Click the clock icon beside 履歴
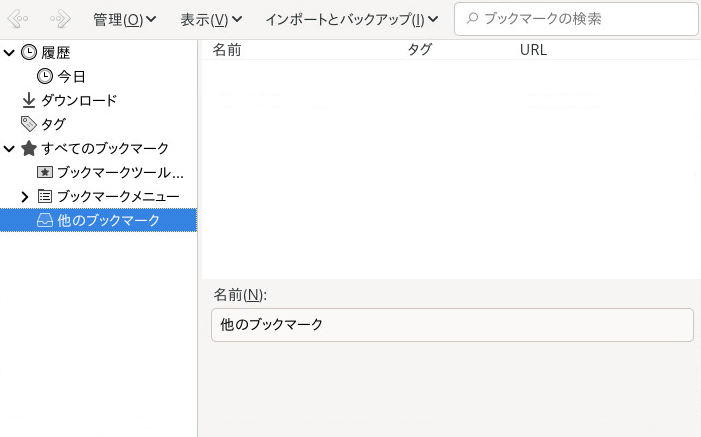701x437 pixels. click(x=29, y=52)
